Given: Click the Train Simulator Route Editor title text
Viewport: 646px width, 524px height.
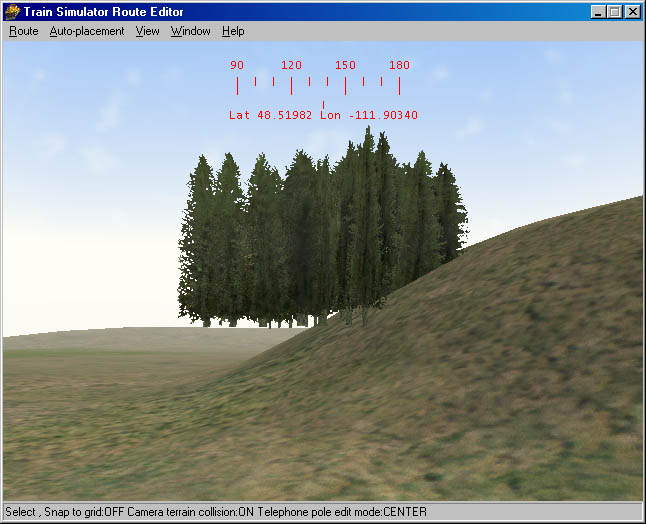Looking at the screenshot, I should click(x=103, y=12).
